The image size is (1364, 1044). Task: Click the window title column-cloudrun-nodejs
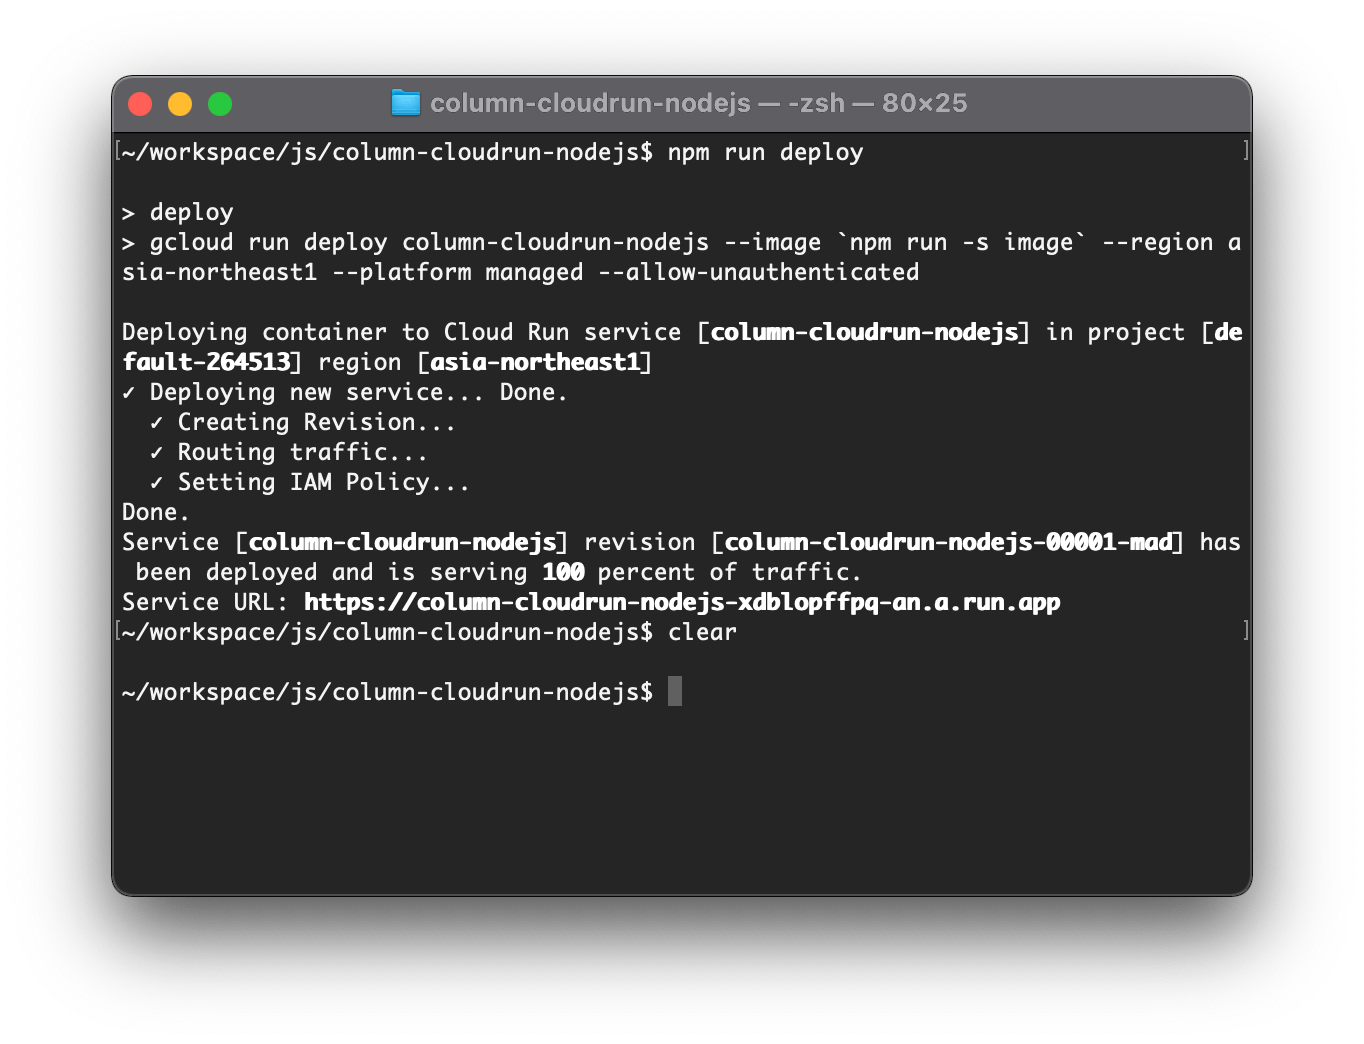[x=590, y=103]
